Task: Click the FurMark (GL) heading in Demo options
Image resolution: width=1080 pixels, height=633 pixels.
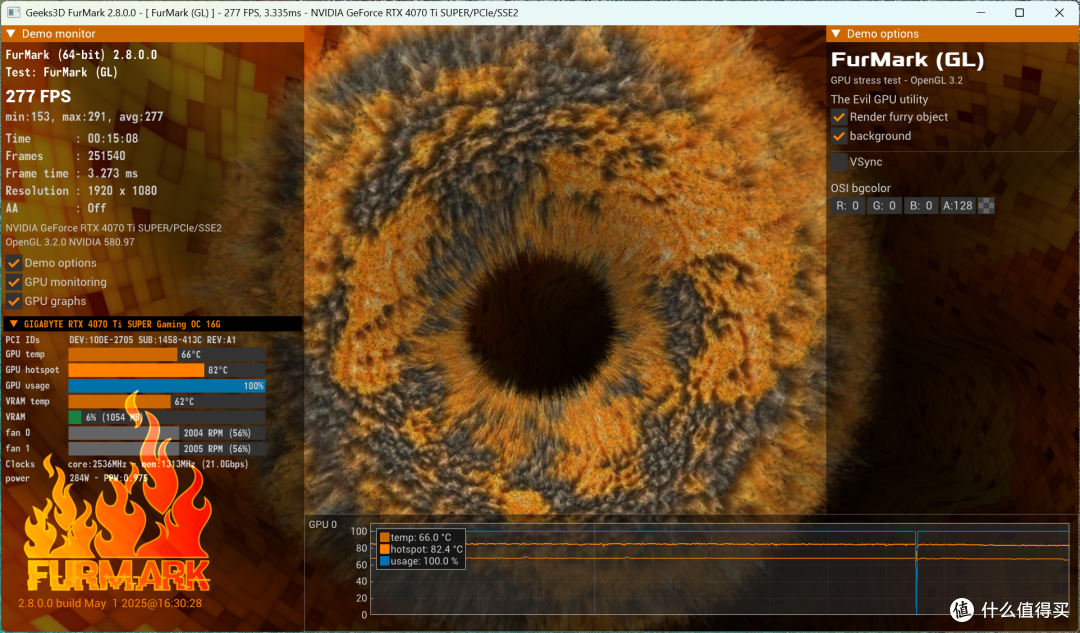Action: coord(907,60)
